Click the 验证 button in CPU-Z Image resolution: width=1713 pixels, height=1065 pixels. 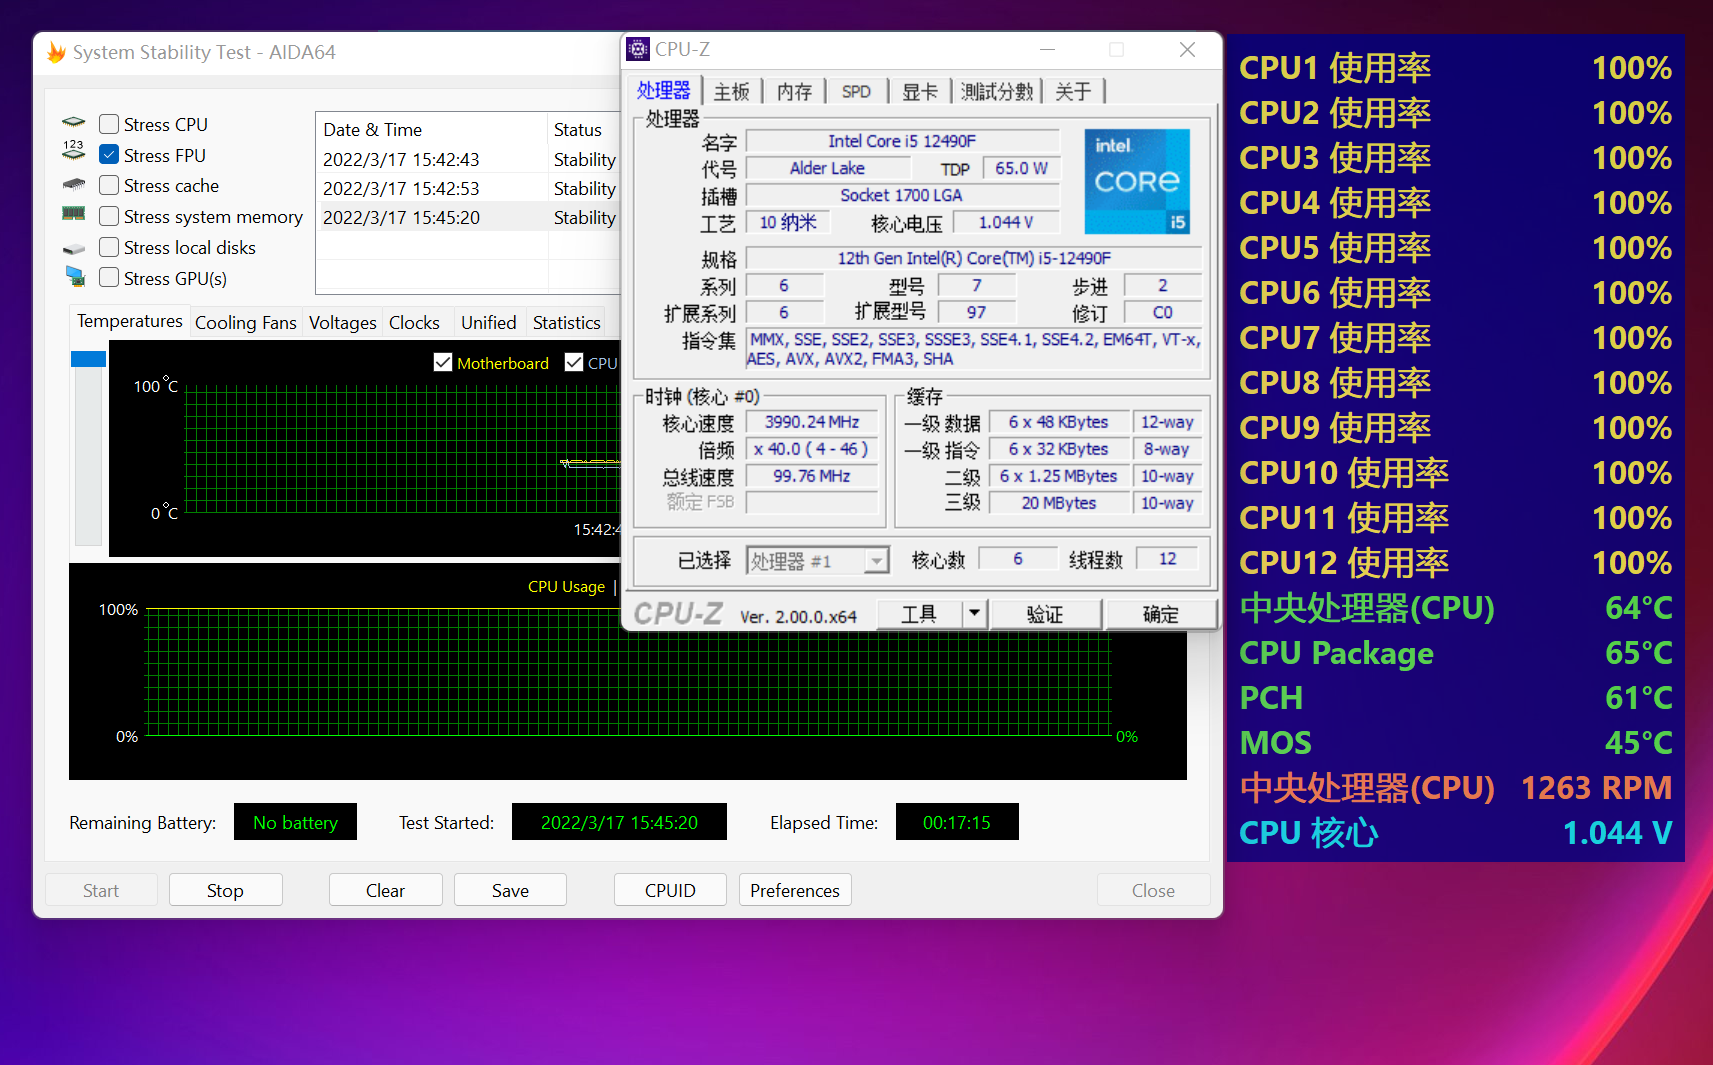1045,613
